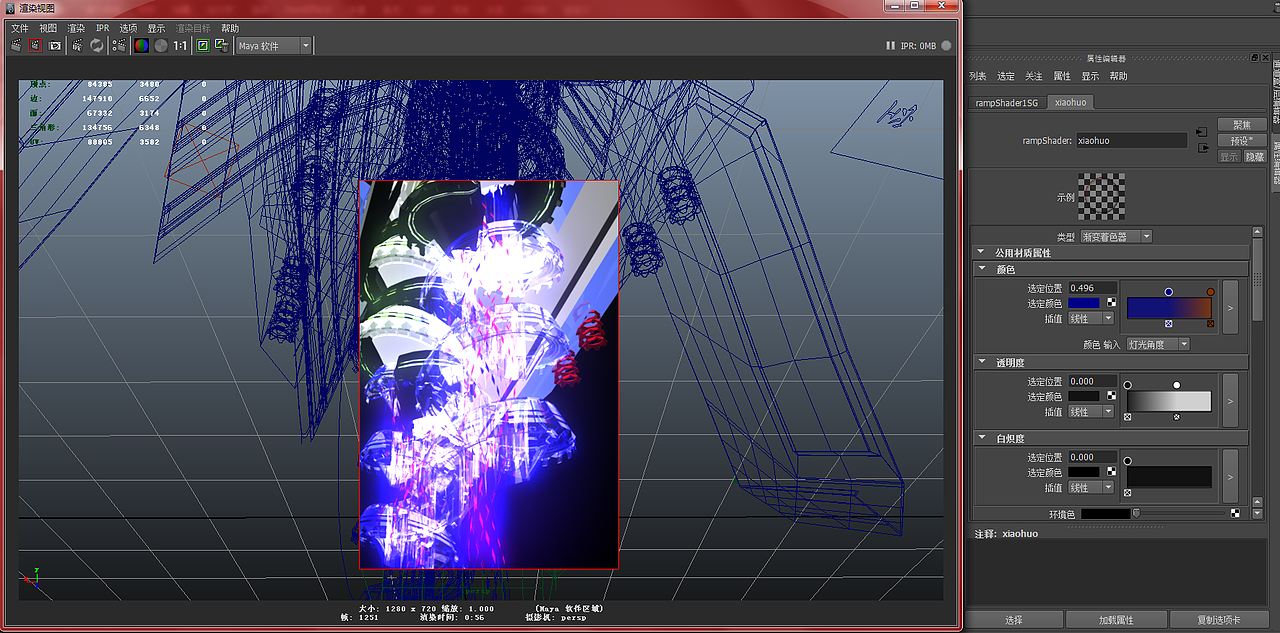The image size is (1280, 633).
Task: Delete the orange color ramp handle via X box
Action: [1211, 324]
